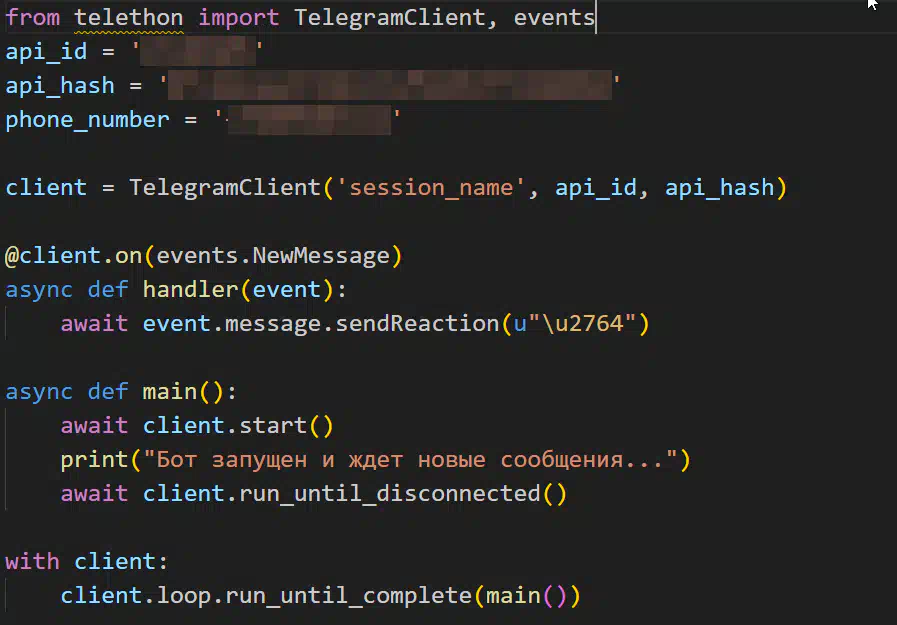This screenshot has height=625, width=897.
Task: Click 'with client:' statement
Action: pos(86,562)
